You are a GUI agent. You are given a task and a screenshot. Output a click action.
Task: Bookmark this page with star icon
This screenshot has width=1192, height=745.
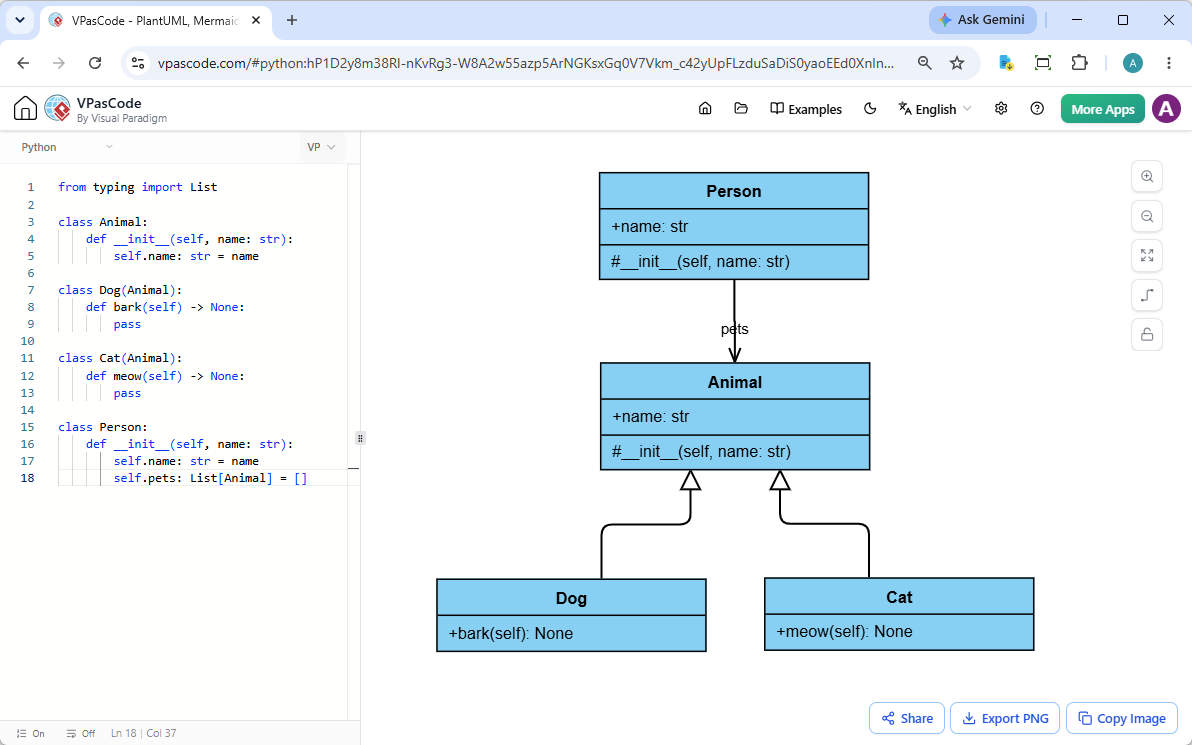(957, 63)
